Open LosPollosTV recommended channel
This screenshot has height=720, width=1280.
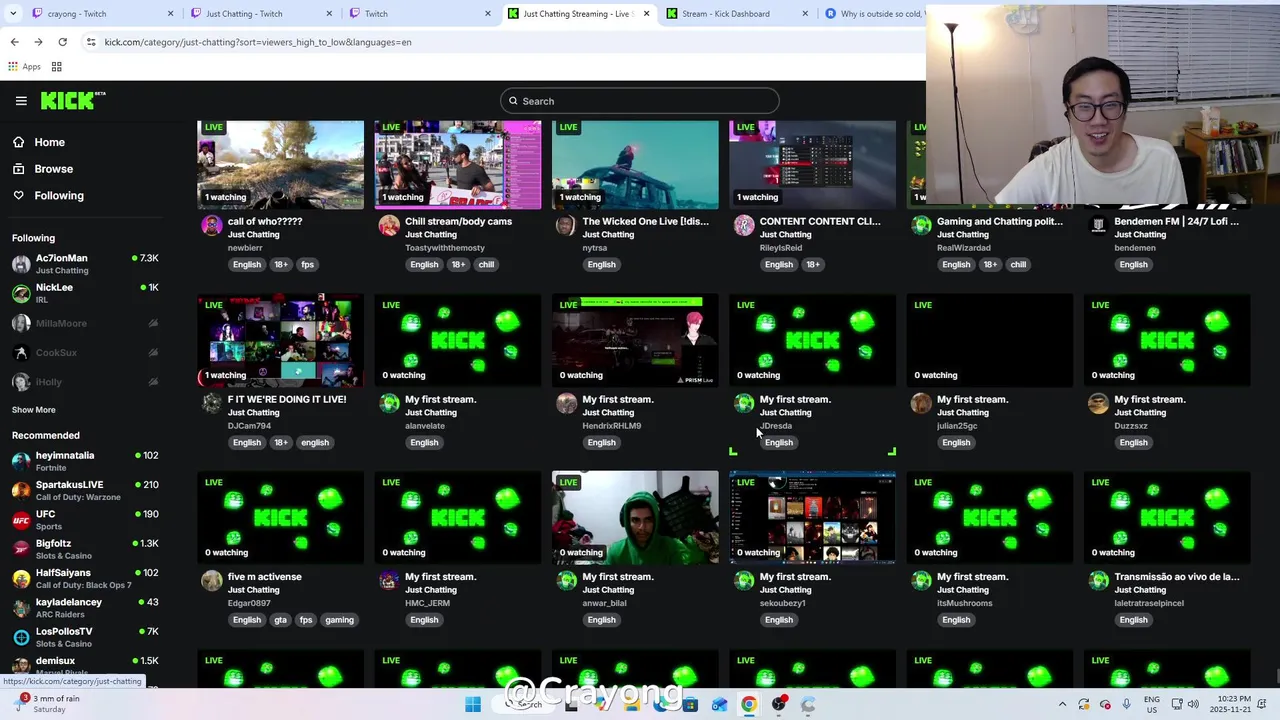click(x=85, y=637)
